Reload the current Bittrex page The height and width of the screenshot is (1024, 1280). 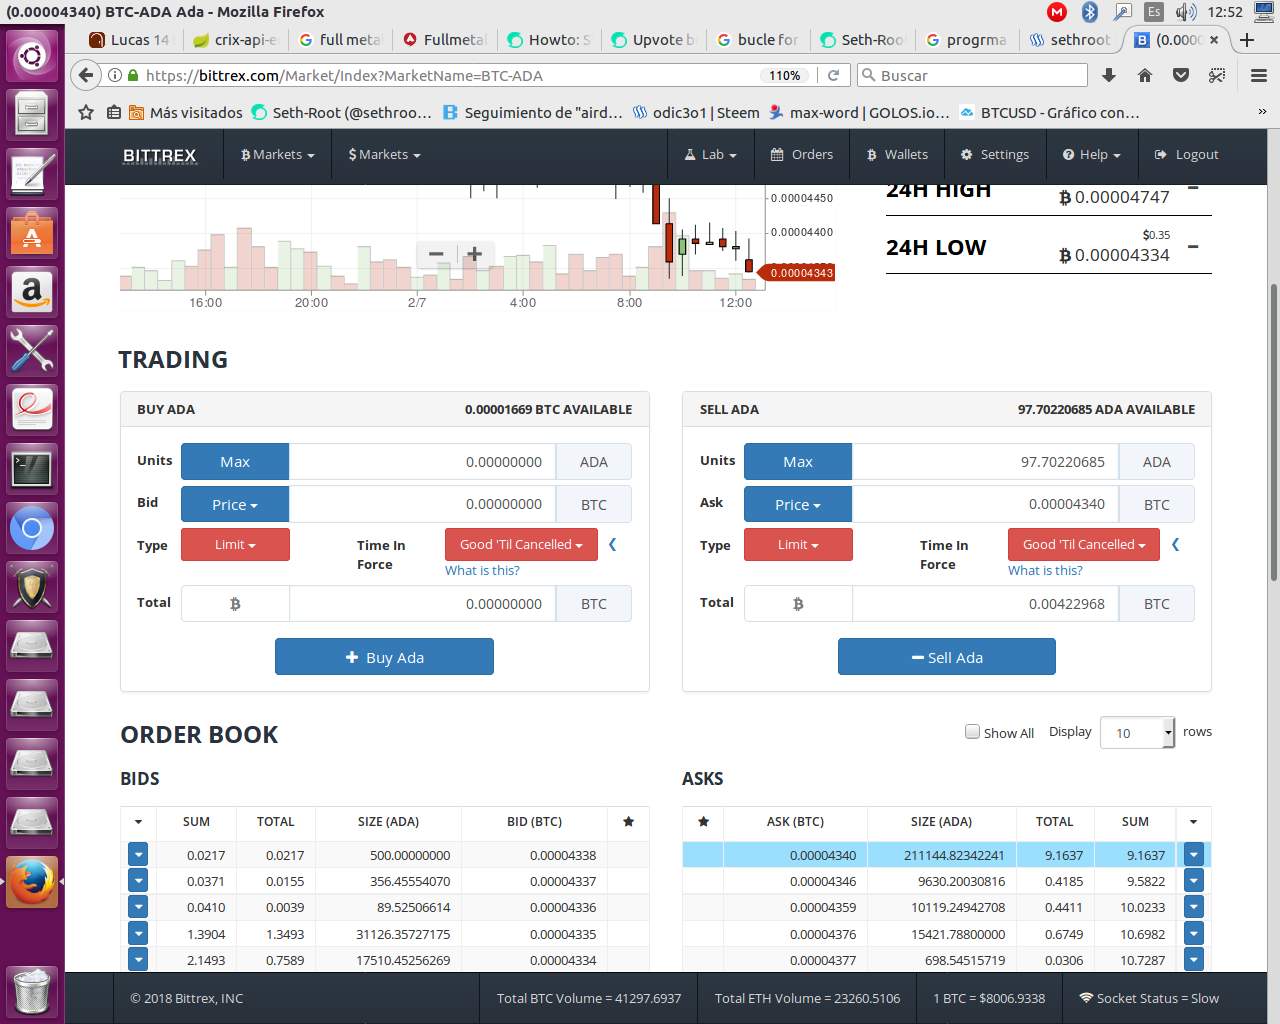[833, 75]
